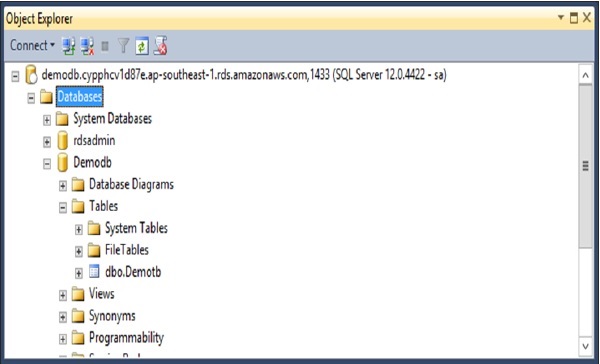Expand the System Databases folder
Image resolution: width=600 pixels, height=364 pixels.
pos(47,120)
